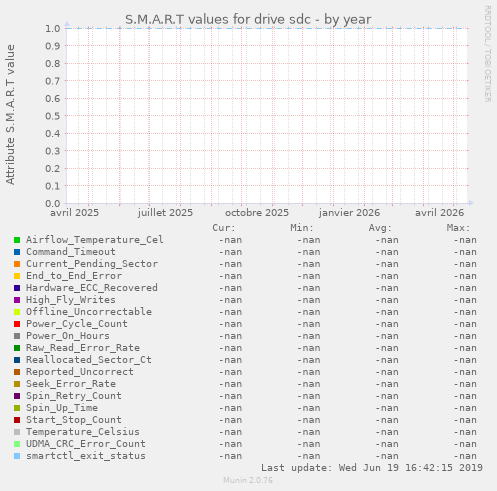
Task: Click the Min: column header
Action: (x=302, y=228)
